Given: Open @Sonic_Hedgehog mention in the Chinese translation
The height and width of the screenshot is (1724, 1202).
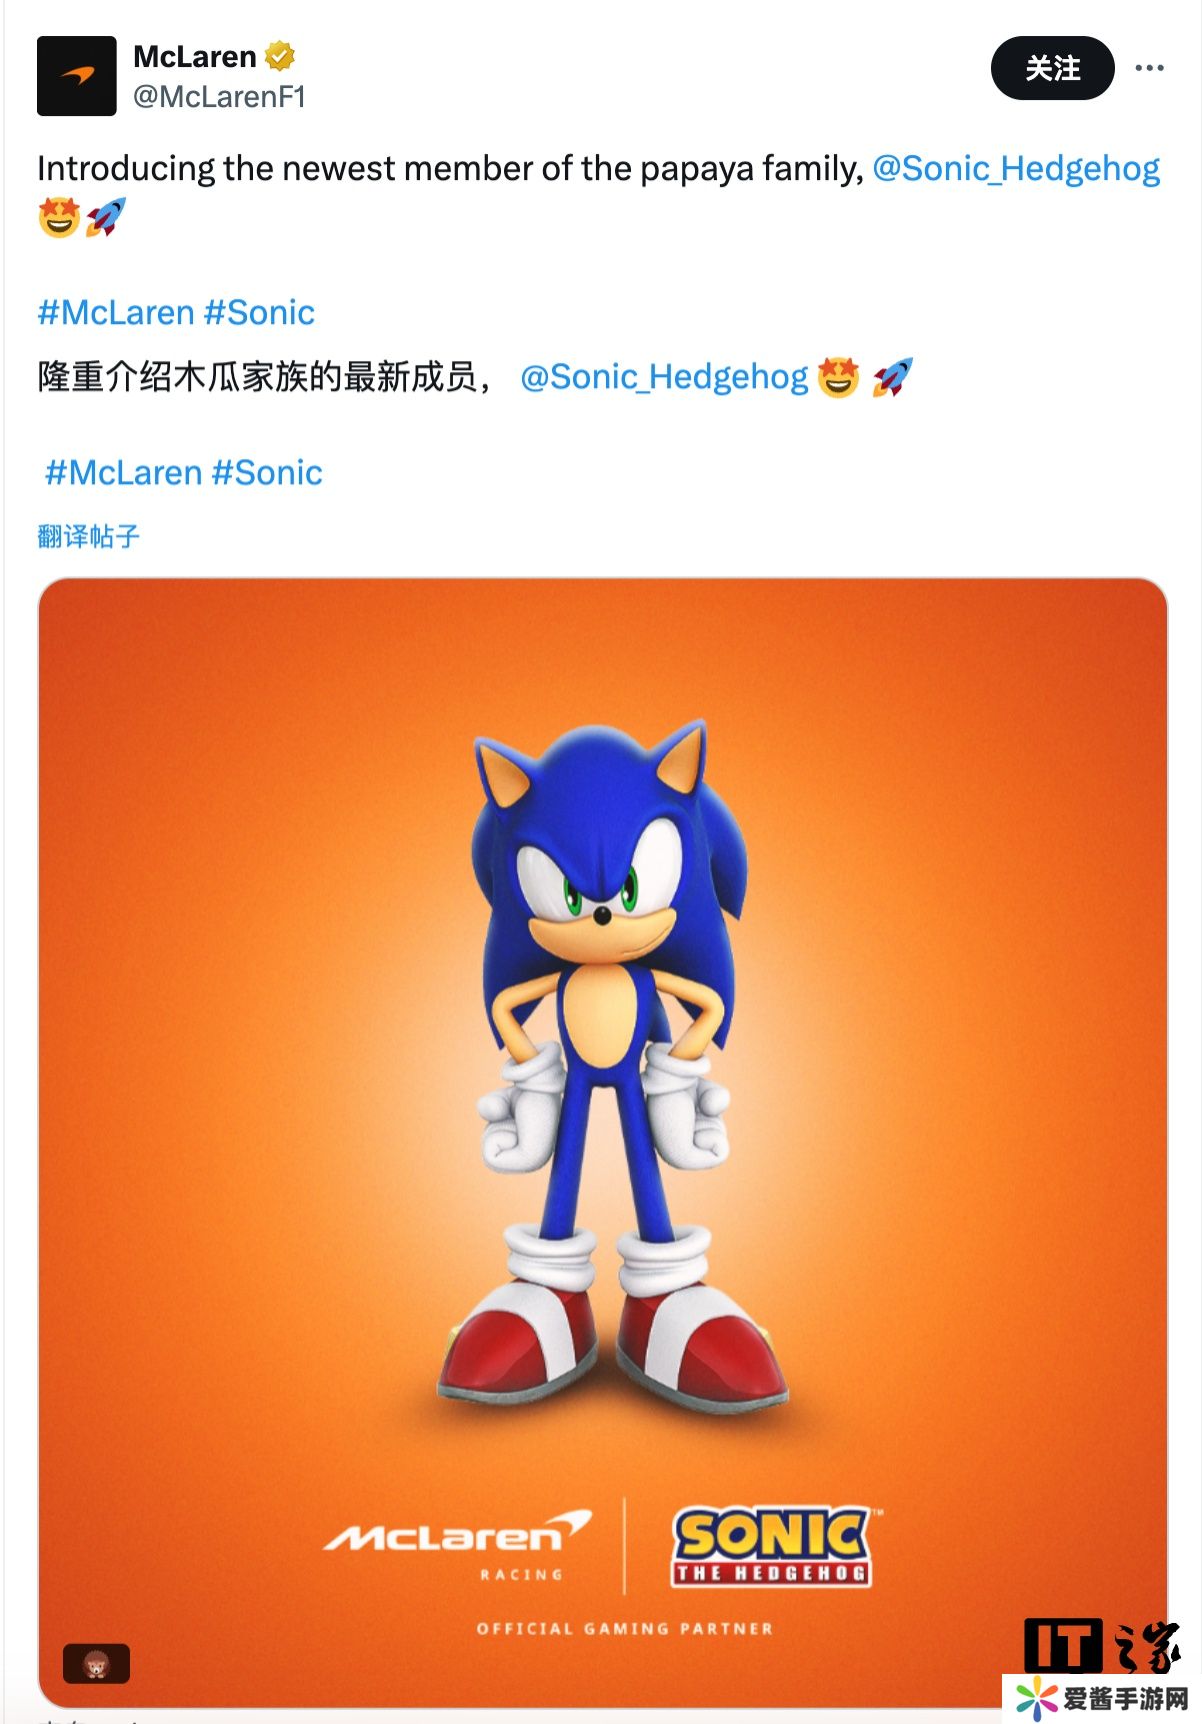Looking at the screenshot, I should pyautogui.click(x=664, y=377).
